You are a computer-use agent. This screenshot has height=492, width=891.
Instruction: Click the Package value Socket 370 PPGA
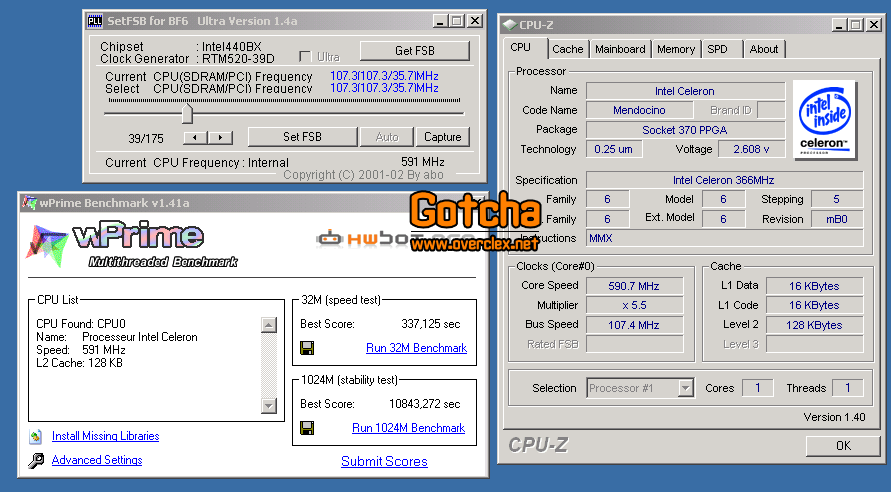pyautogui.click(x=685, y=130)
